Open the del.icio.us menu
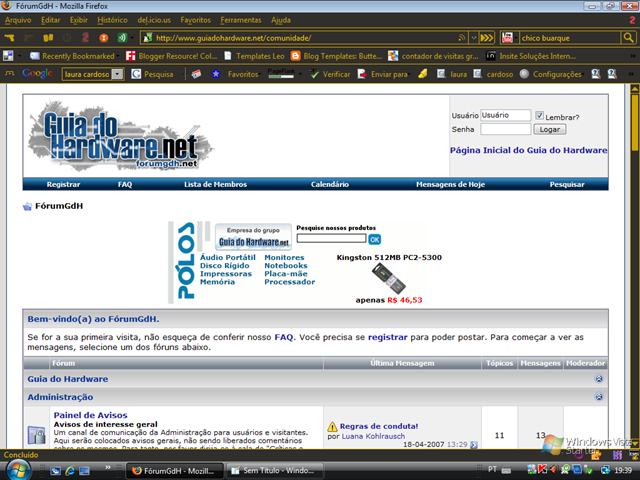 click(154, 20)
